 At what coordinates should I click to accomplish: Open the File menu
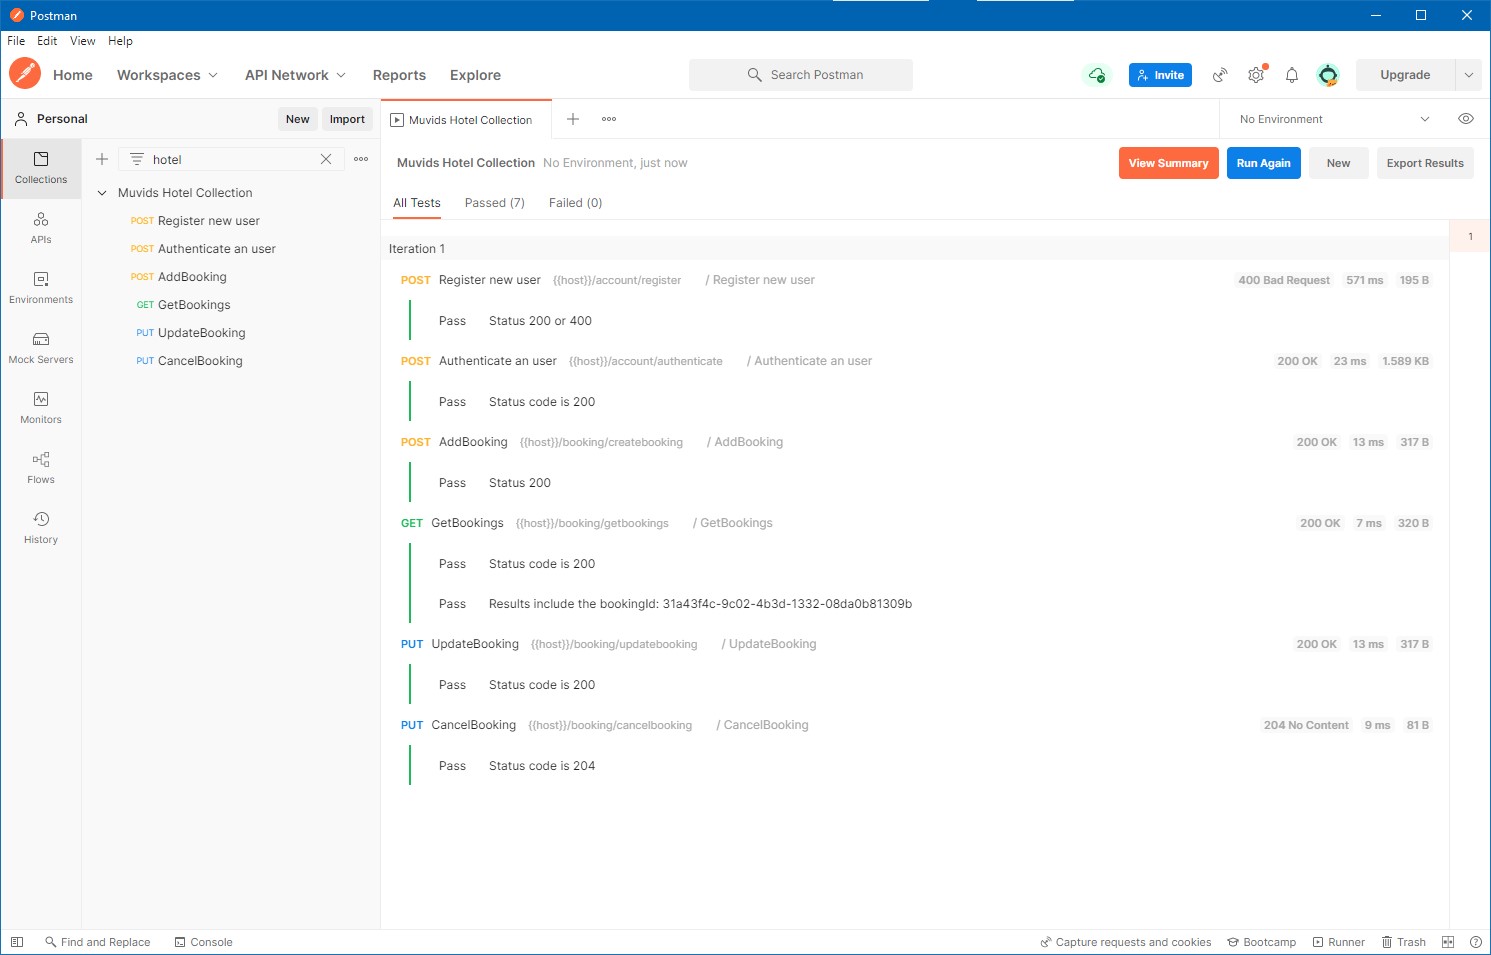(16, 41)
